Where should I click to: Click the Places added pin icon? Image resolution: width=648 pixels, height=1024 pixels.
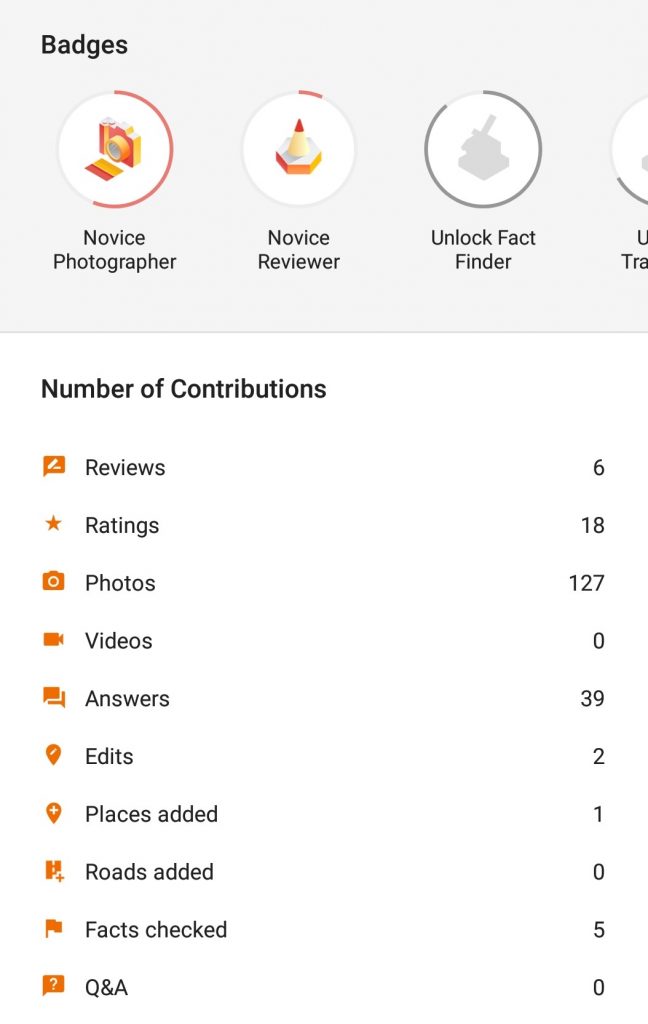[x=54, y=813]
